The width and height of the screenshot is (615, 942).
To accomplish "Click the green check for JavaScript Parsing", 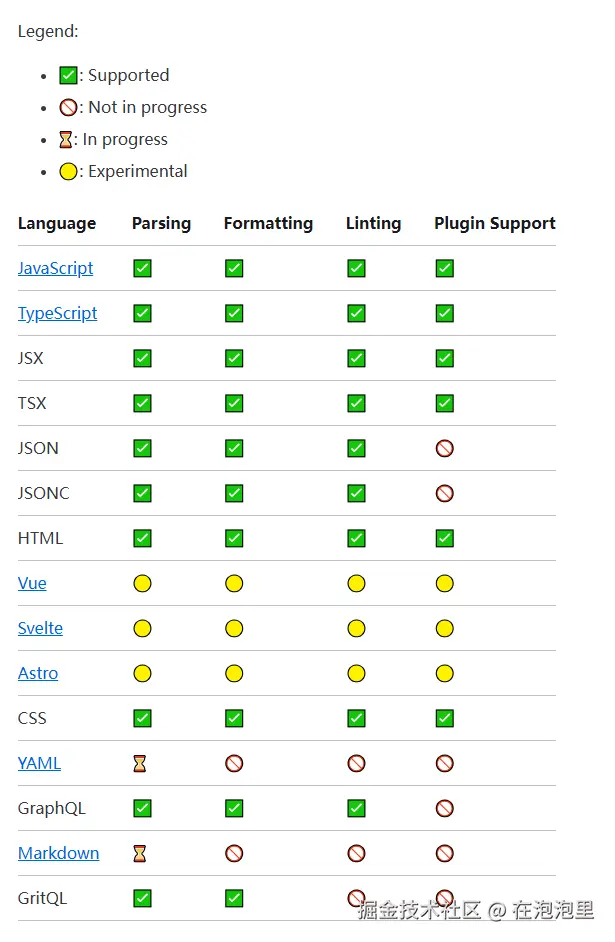I will tap(142, 268).
